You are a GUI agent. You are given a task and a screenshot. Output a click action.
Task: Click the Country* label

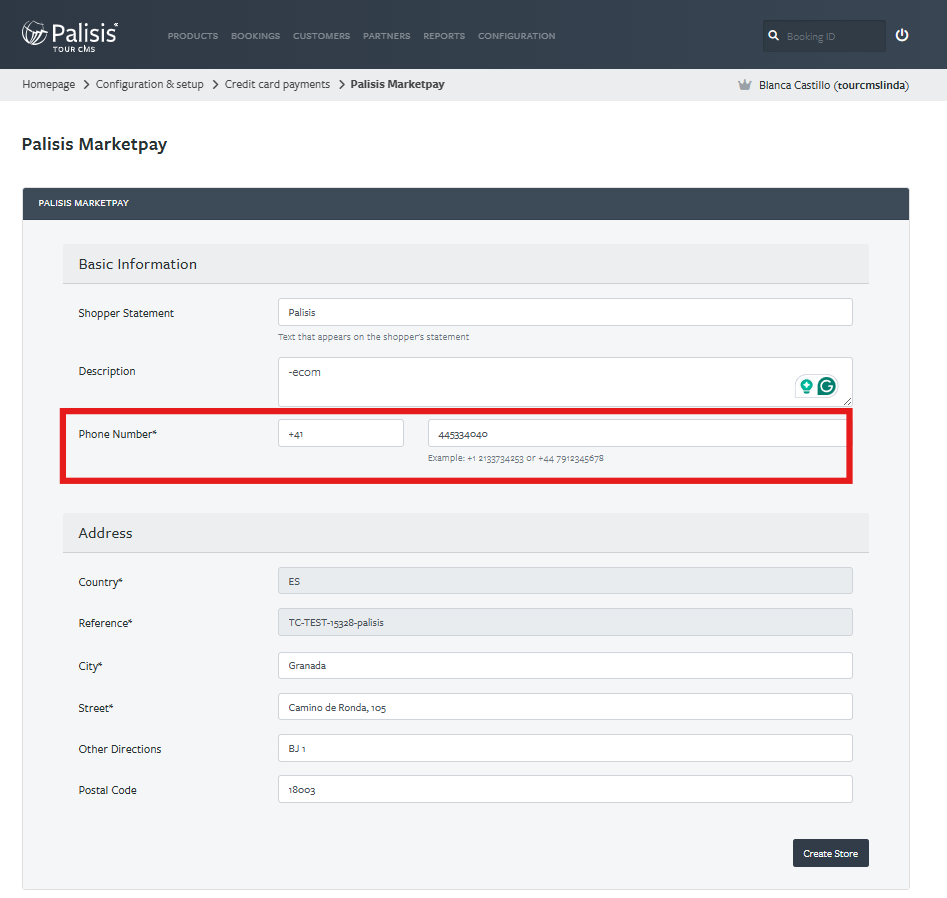(100, 582)
